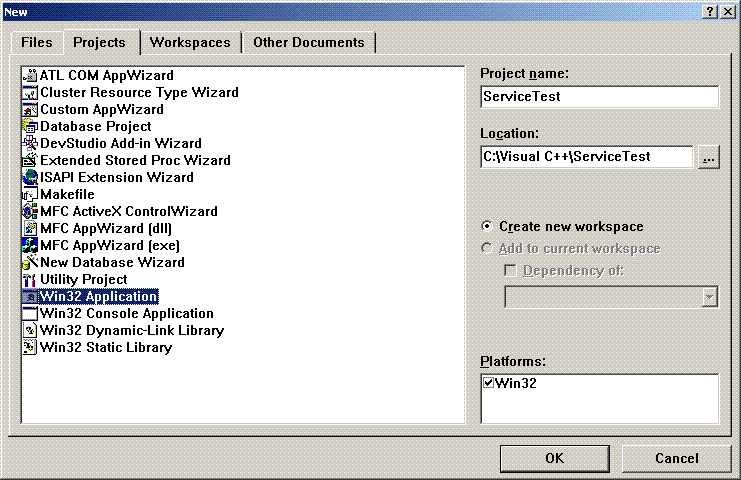741x480 pixels.
Task: Select ISAPI Extension Wizard label
Action: (117, 178)
